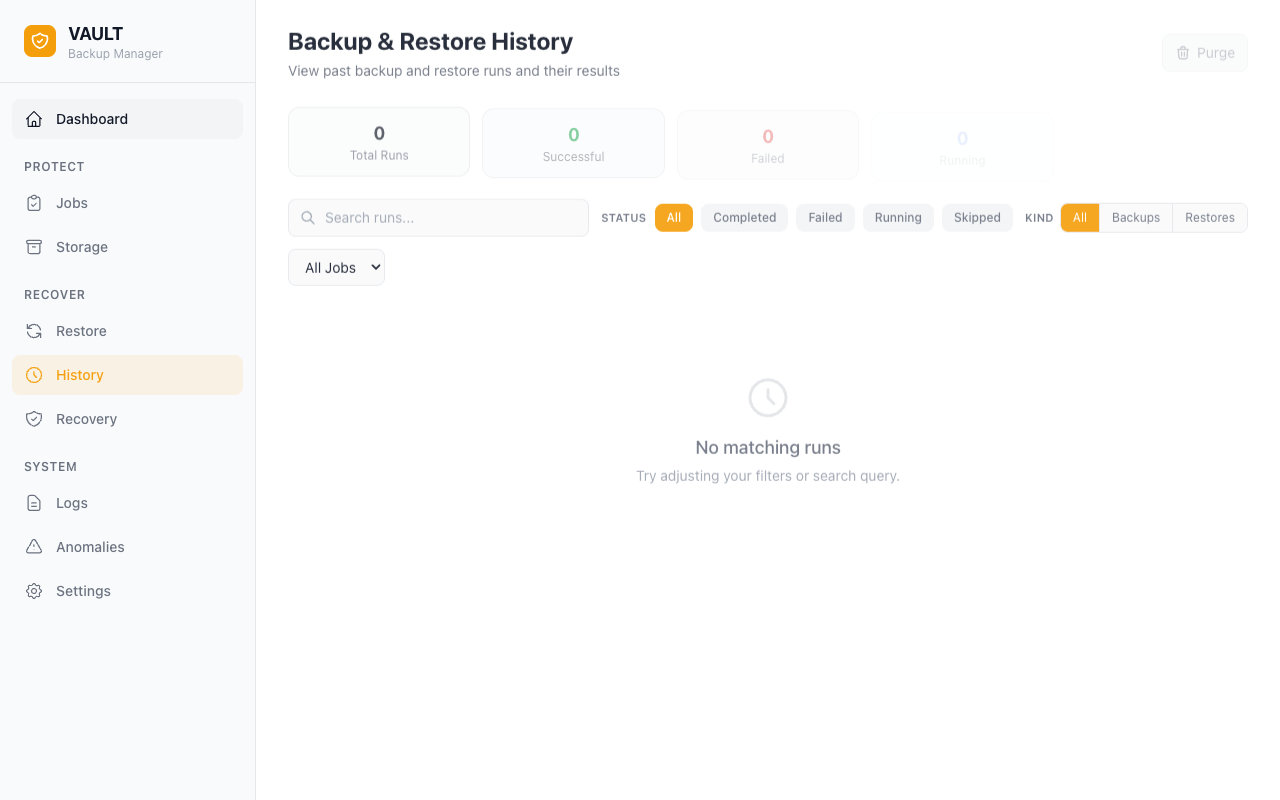This screenshot has width=1280, height=800.
Task: Open Settings from the sidebar
Action: tap(127, 591)
